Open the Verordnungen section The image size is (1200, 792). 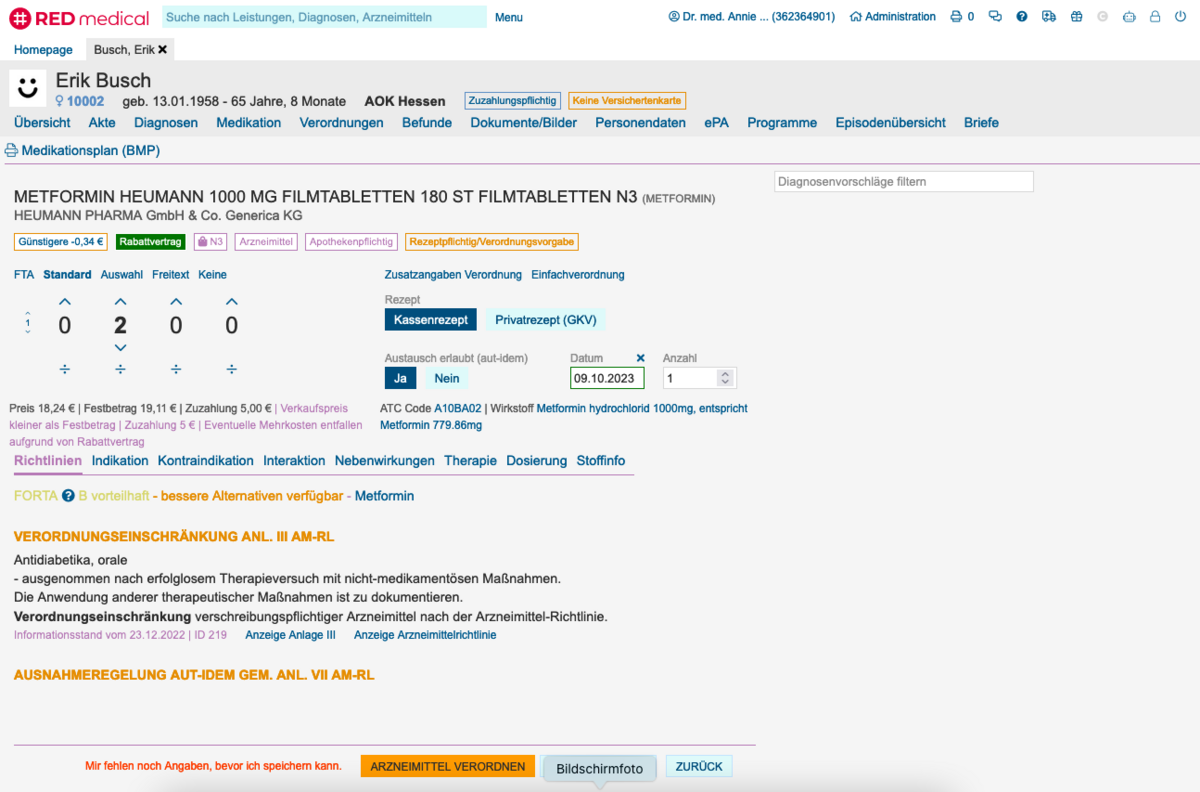(x=342, y=123)
